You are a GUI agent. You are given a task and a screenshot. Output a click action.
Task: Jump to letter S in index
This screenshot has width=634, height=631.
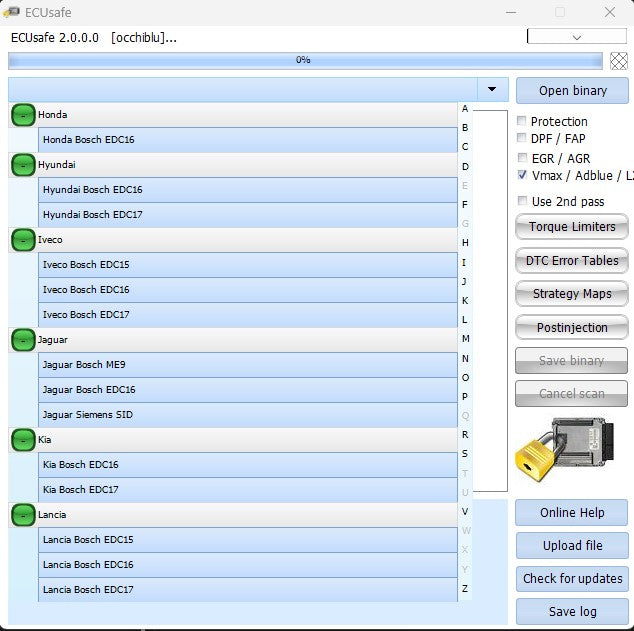point(465,454)
